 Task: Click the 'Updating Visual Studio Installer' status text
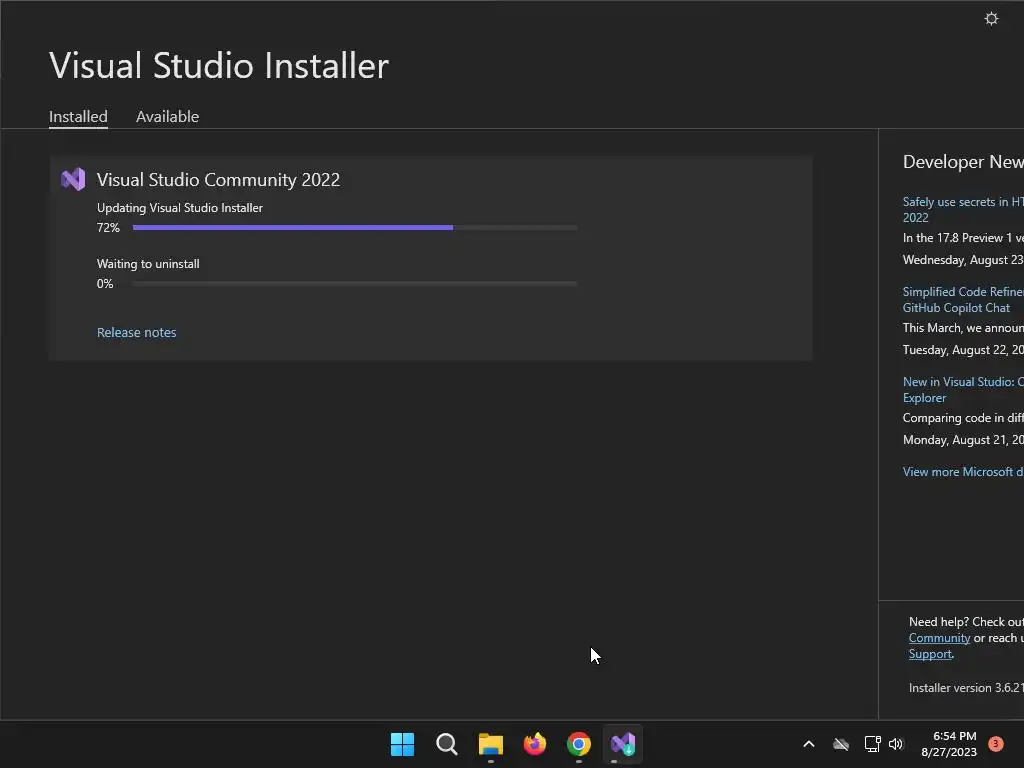[180, 208]
